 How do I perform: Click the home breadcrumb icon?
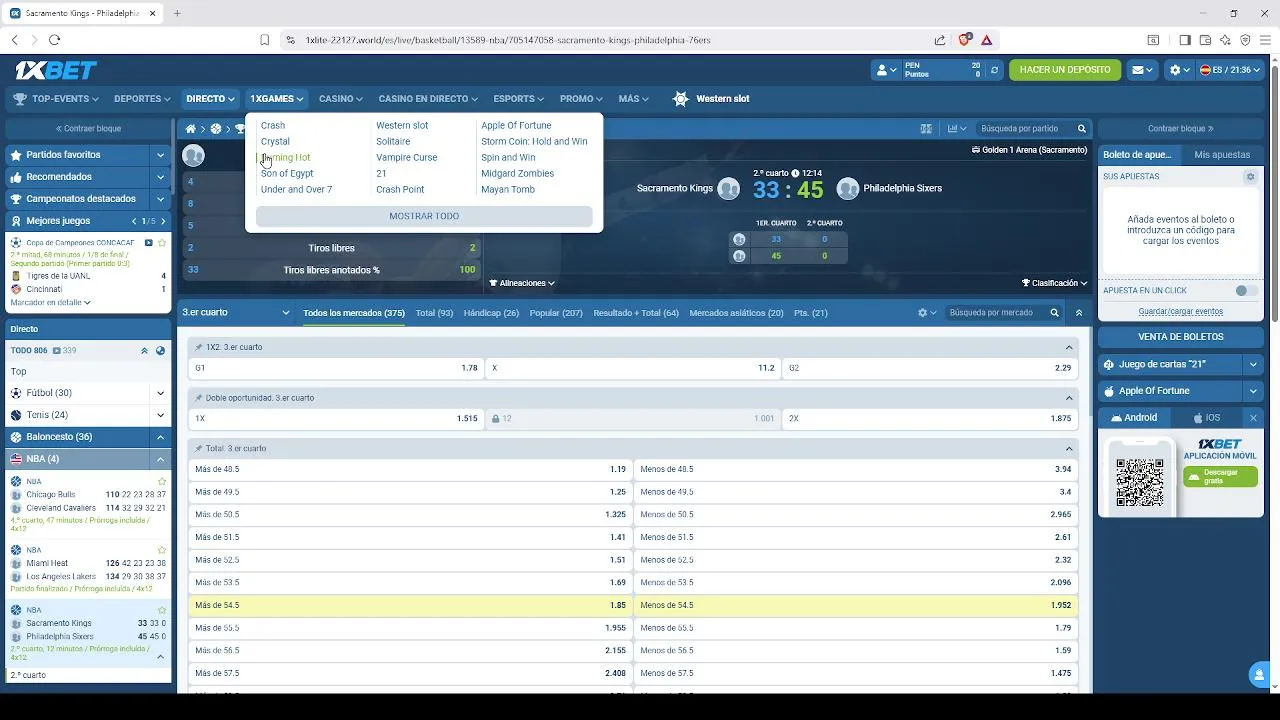[191, 129]
